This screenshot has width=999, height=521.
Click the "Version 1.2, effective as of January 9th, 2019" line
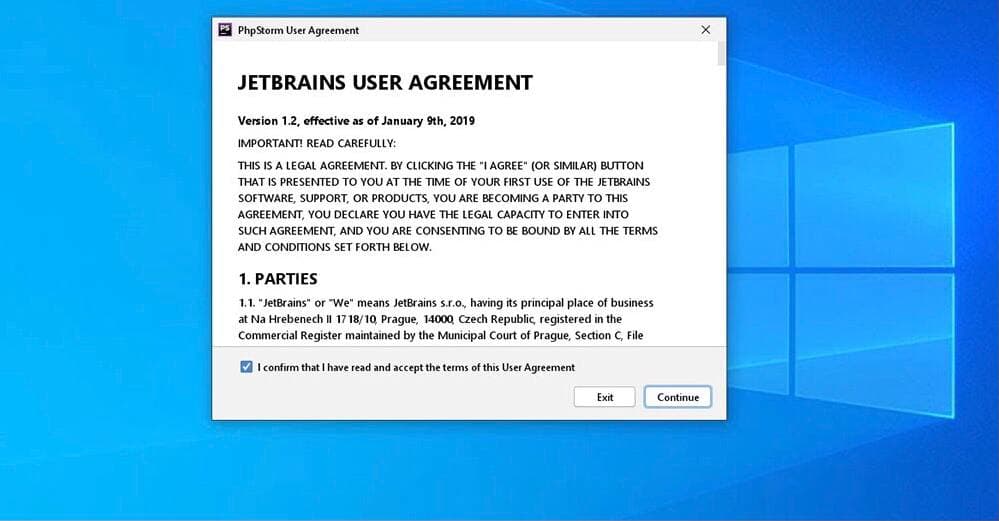pos(356,121)
